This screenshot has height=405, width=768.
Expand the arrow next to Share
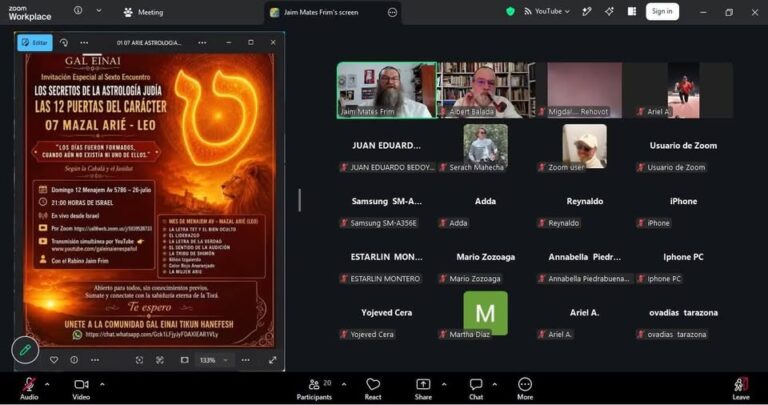[444, 384]
